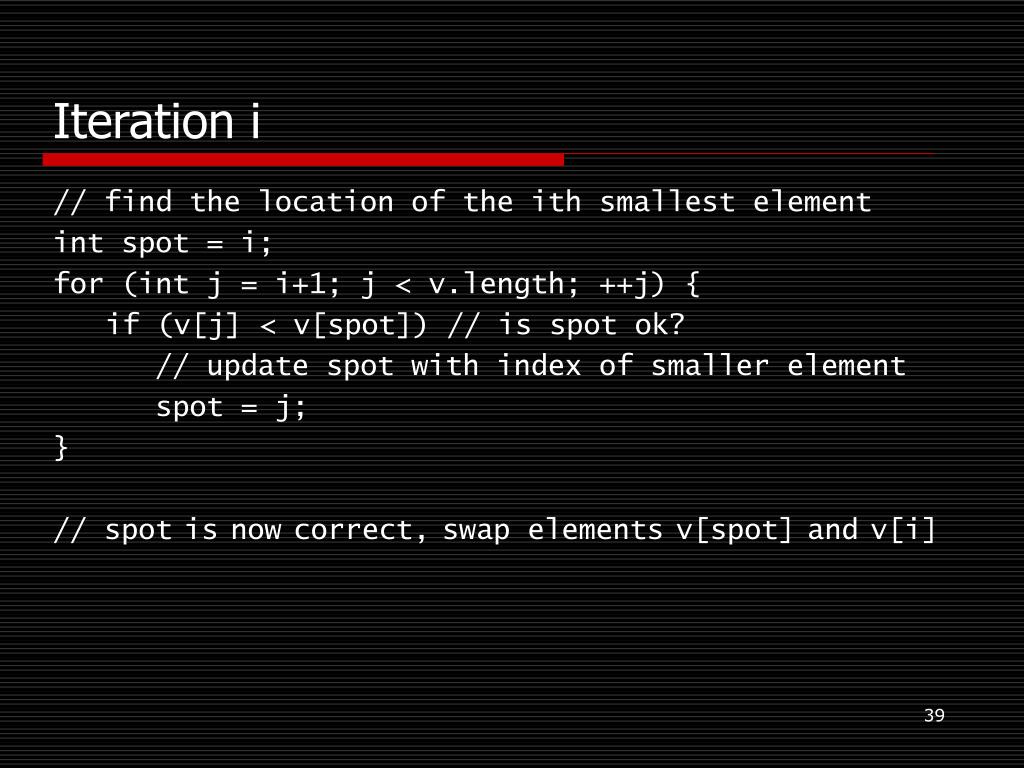Click the '++j' increment expression

click(x=631, y=285)
